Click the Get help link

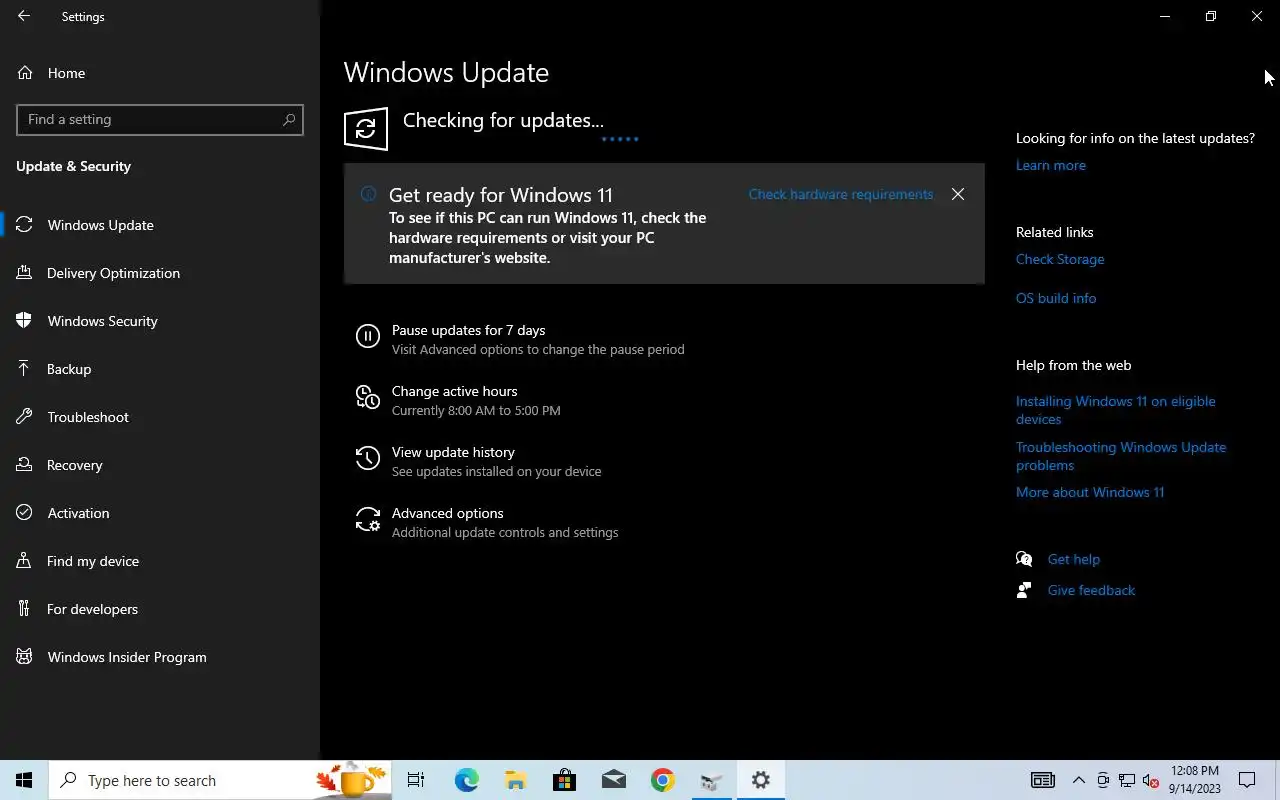click(1073, 559)
